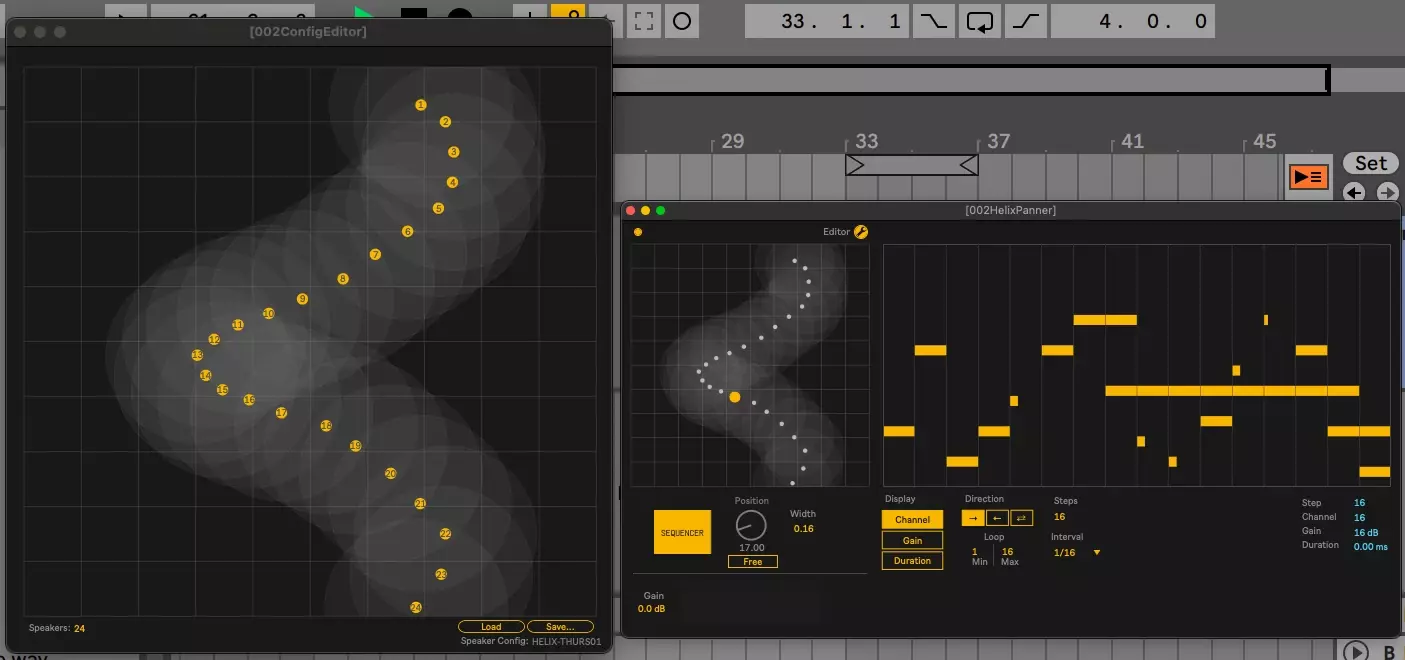
Task: Open the Interval 1/16 dropdown
Action: pyautogui.click(x=1076, y=552)
